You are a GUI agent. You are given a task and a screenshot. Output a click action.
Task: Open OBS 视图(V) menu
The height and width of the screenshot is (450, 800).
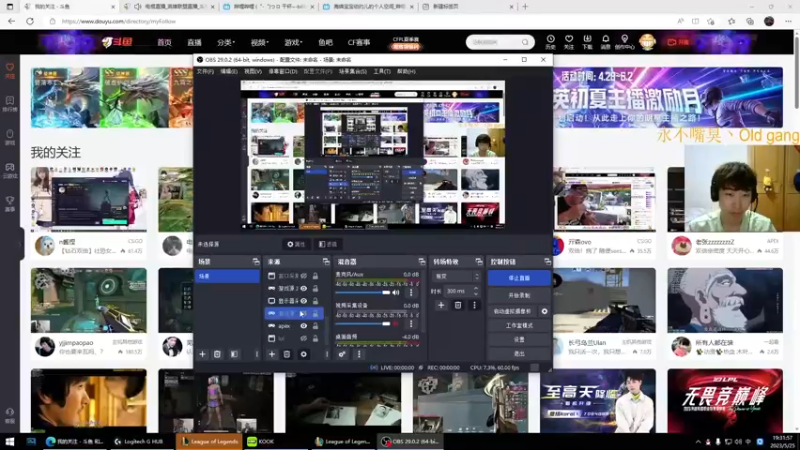253,71
